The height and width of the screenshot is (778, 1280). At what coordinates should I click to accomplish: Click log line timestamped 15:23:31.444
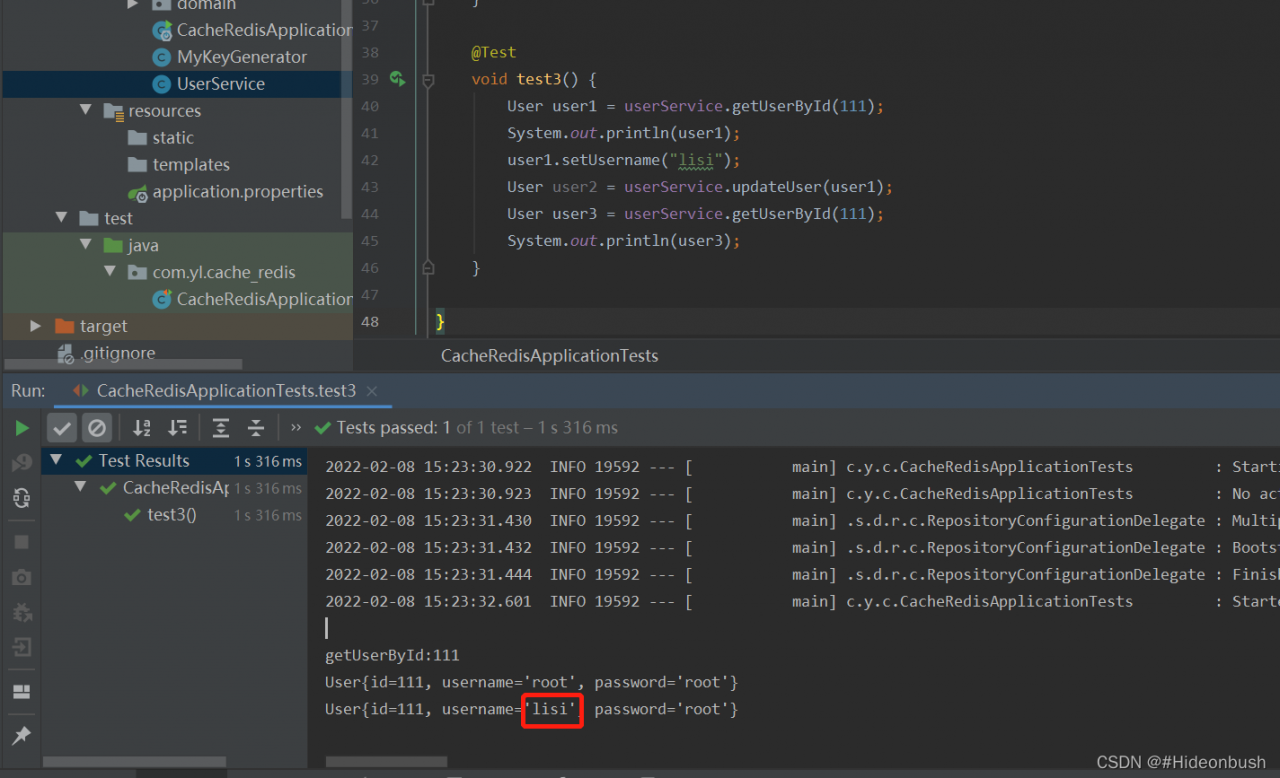click(802, 575)
